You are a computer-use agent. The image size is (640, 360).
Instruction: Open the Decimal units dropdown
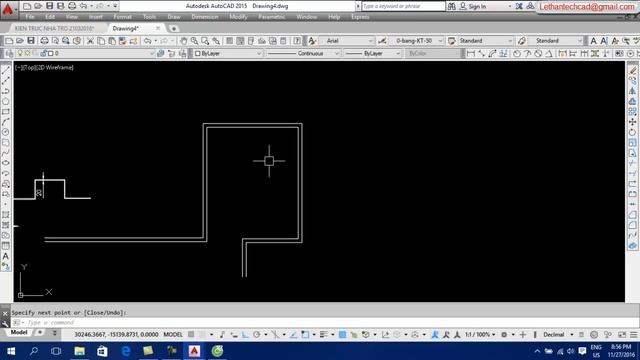click(558, 335)
